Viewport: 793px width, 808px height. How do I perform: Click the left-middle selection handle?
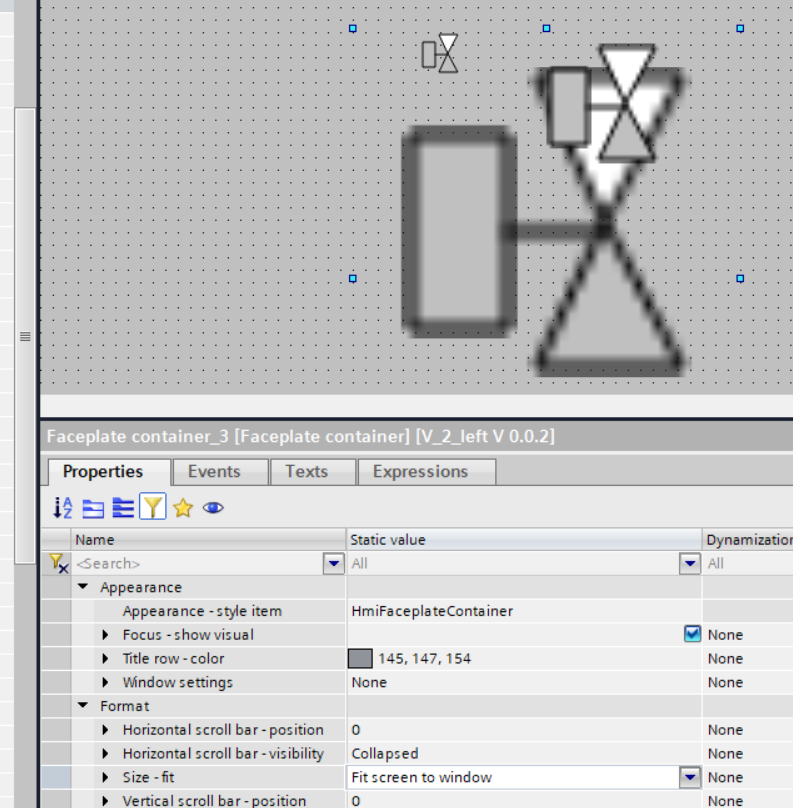tap(352, 278)
